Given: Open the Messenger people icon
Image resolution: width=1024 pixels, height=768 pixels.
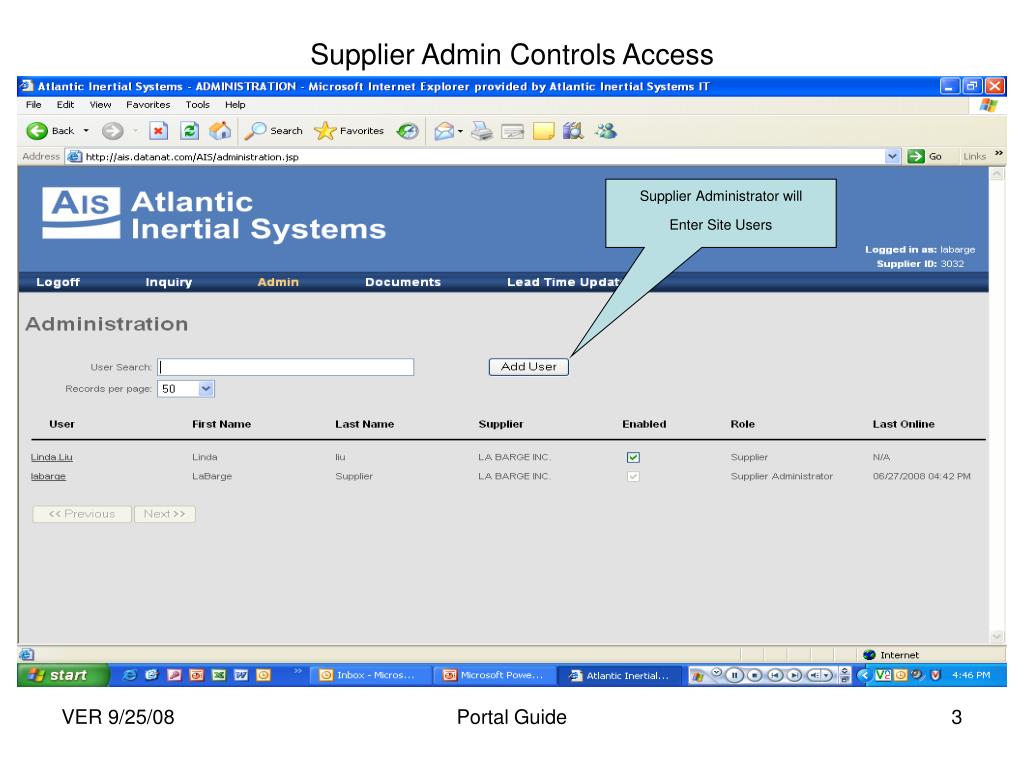Looking at the screenshot, I should (x=606, y=131).
